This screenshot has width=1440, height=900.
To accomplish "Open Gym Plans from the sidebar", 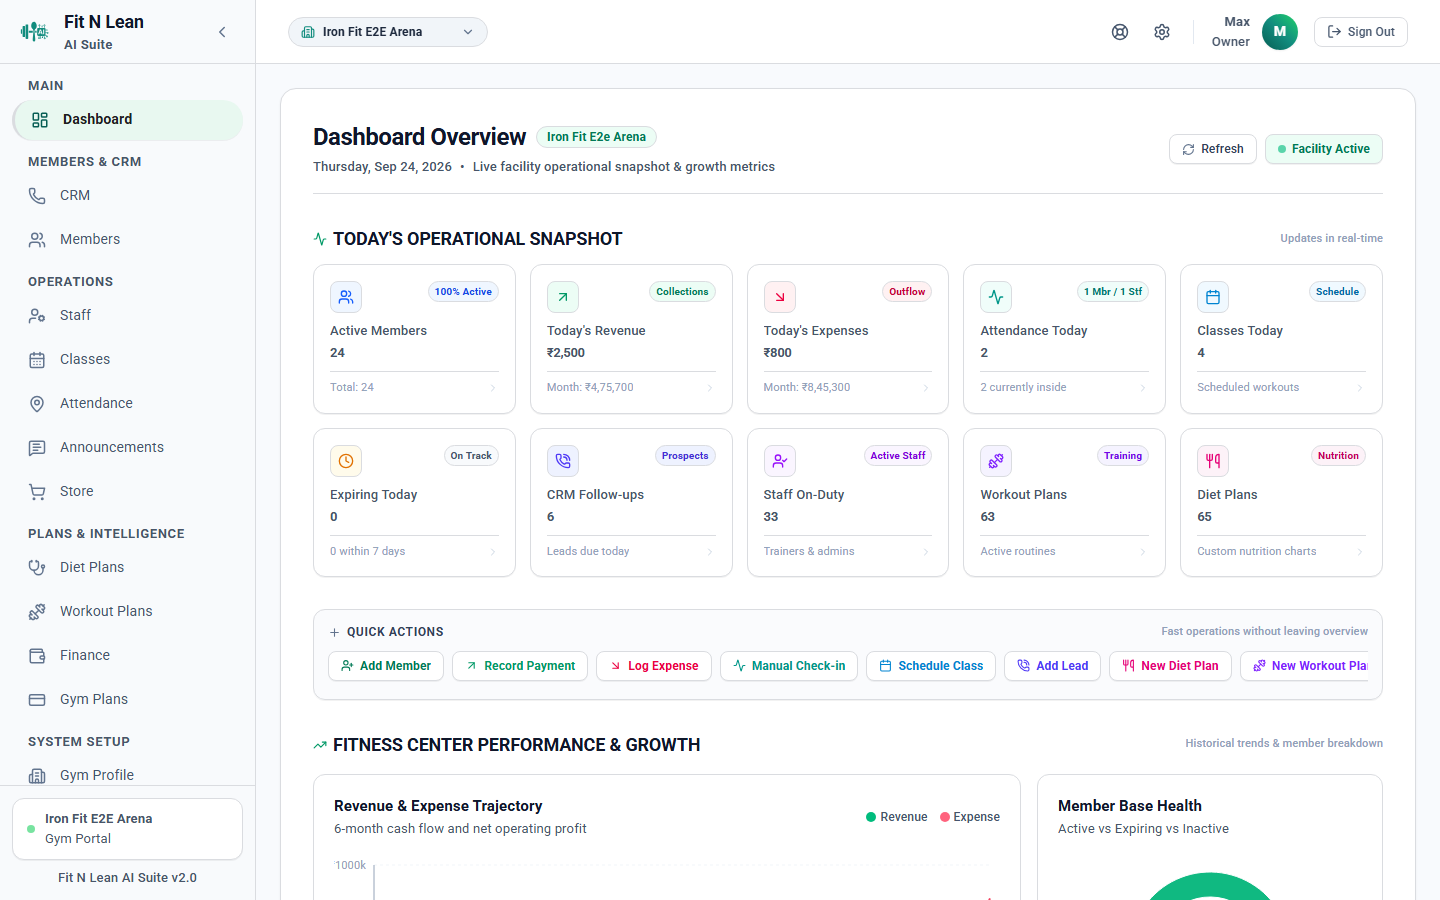I will (128, 700).
